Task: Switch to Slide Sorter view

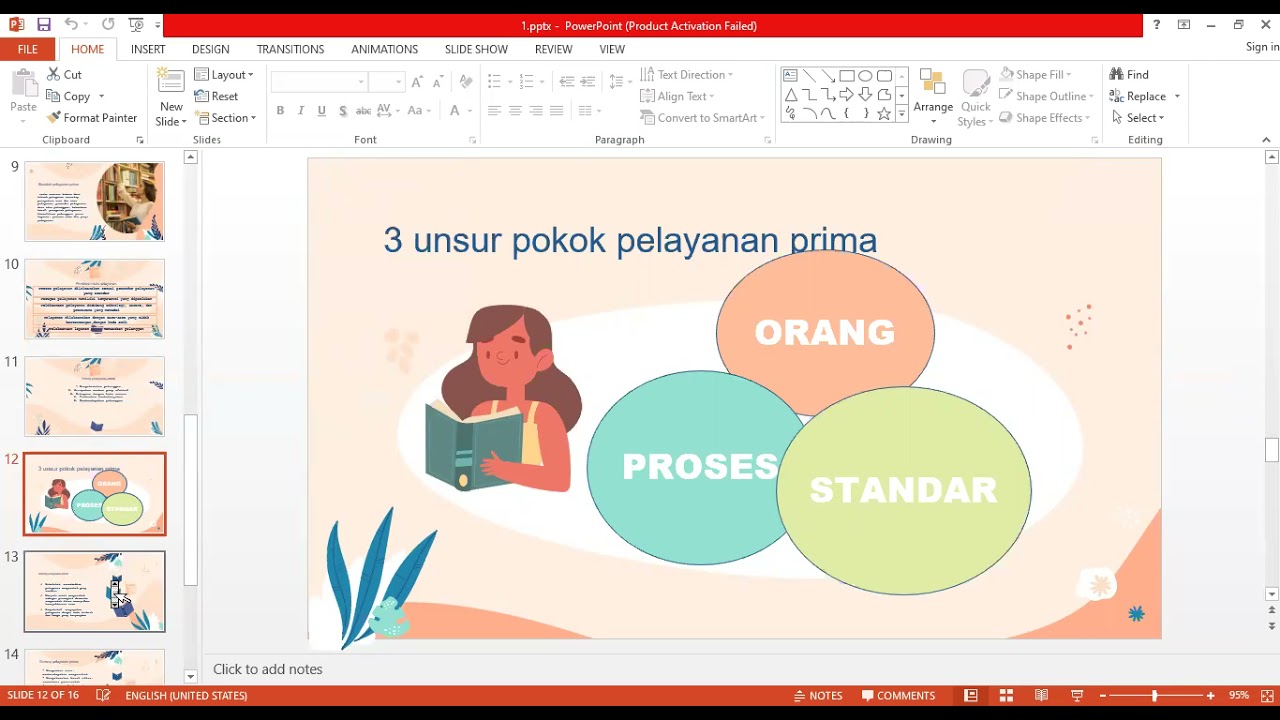Action: pyautogui.click(x=1006, y=695)
